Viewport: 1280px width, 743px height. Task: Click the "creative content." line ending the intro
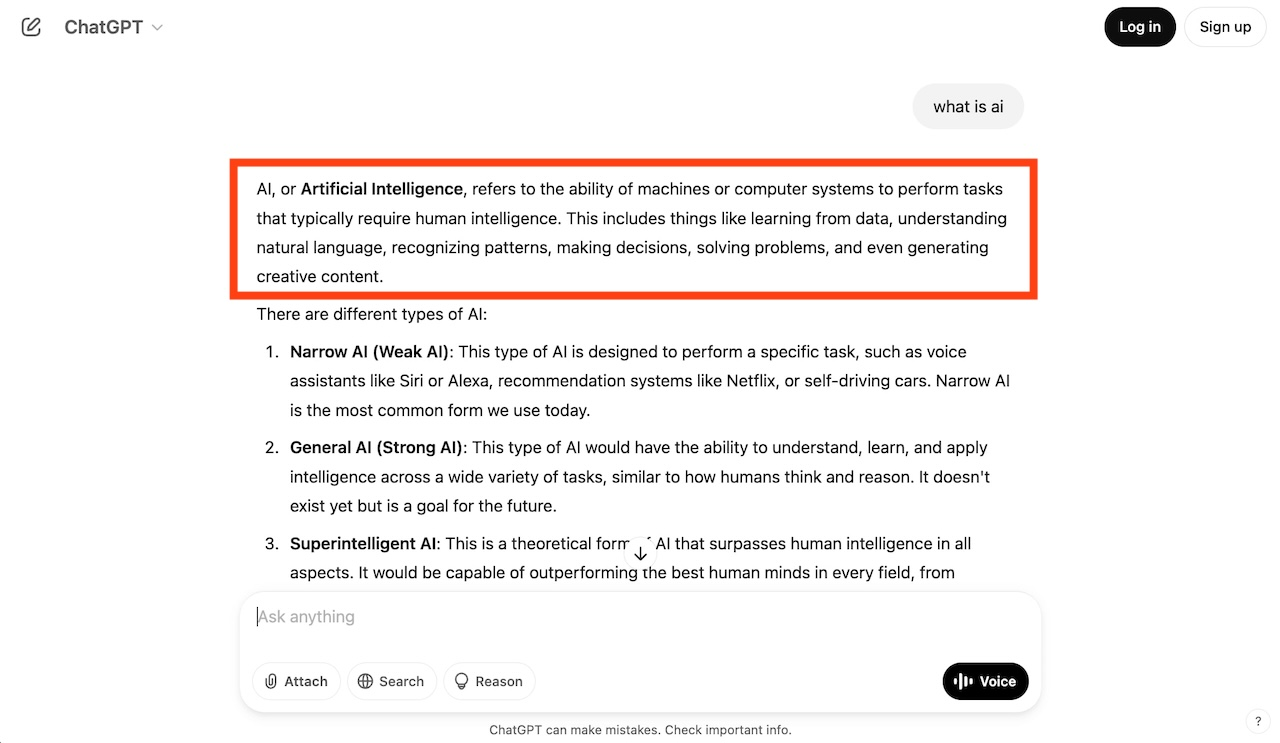coord(320,277)
